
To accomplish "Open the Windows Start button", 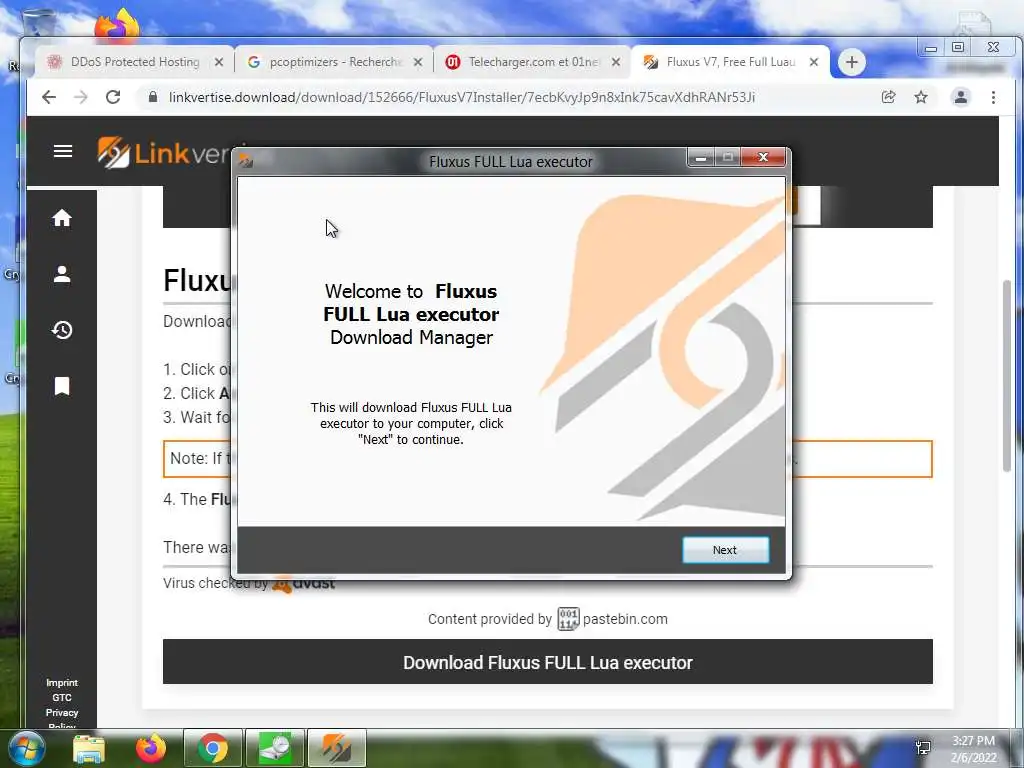I will point(25,748).
